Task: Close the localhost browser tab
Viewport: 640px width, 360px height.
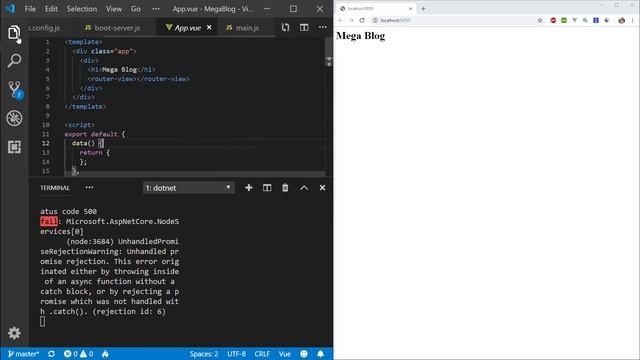Action: 410,9
